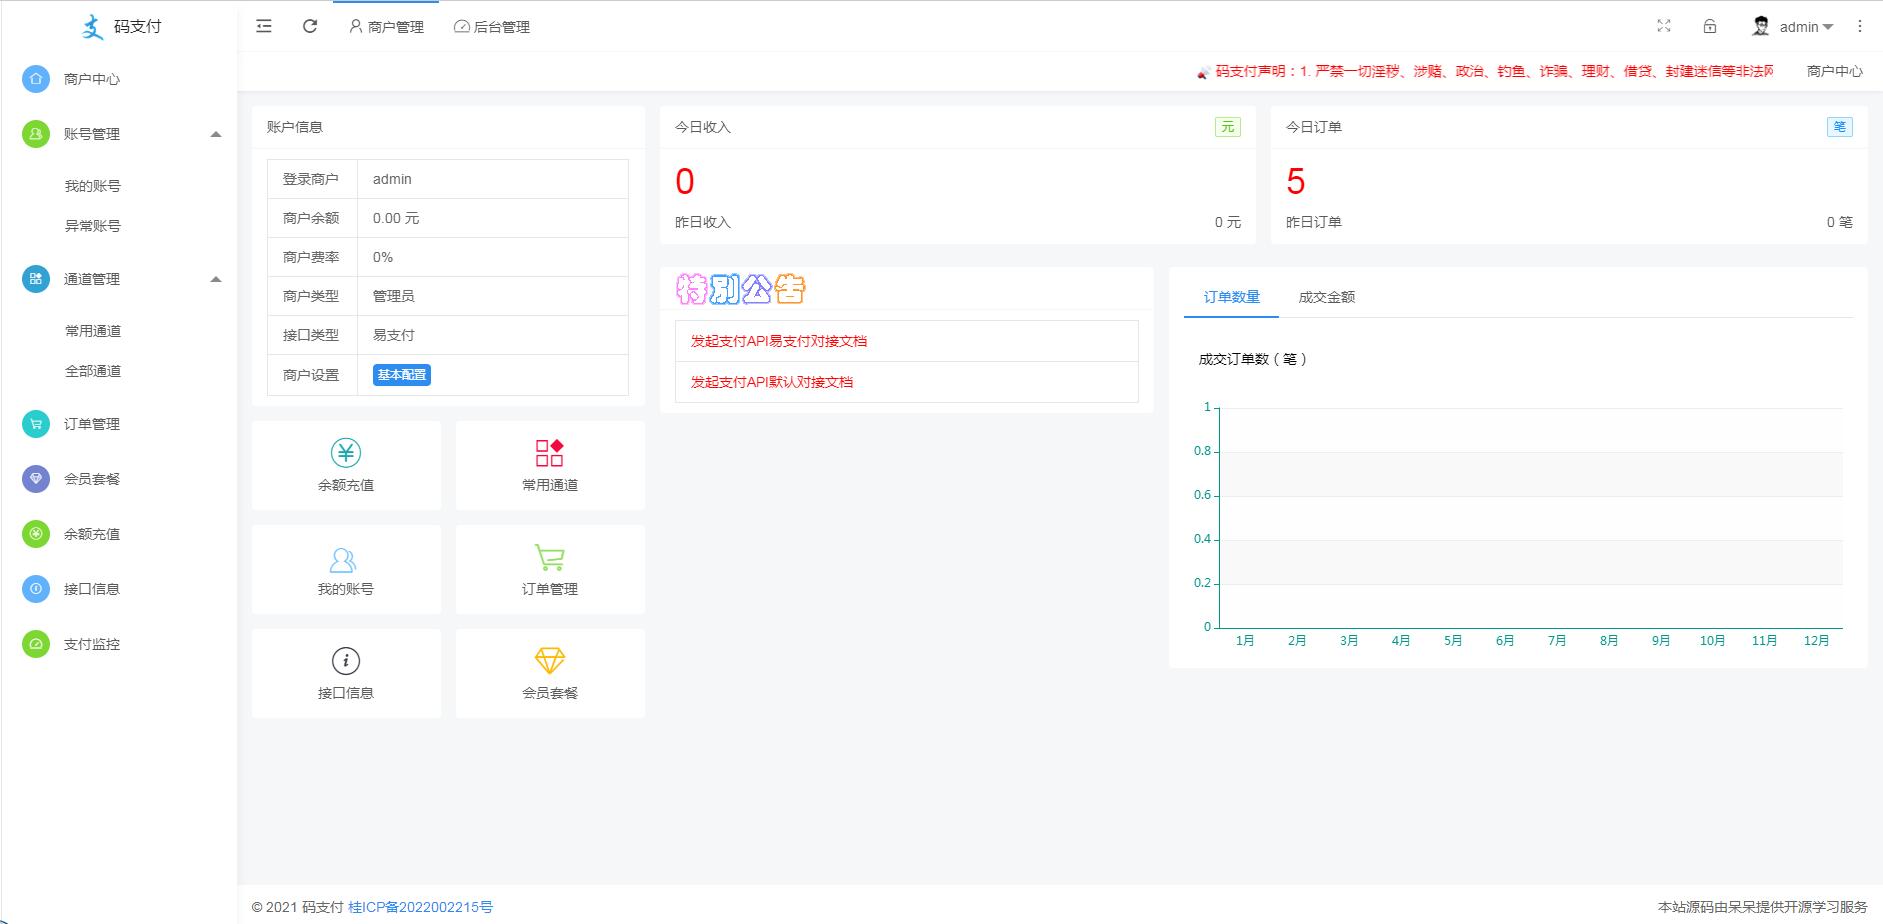Click the refresh page icon
1883x924 pixels.
pos(310,27)
